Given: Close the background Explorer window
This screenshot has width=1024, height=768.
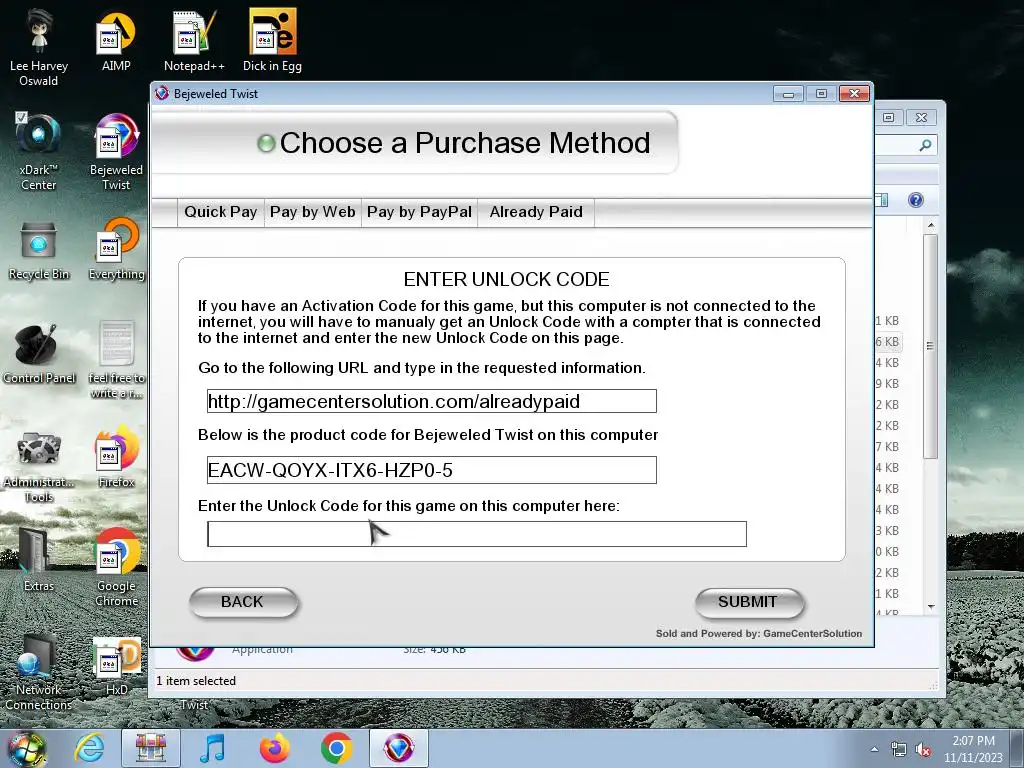Looking at the screenshot, I should [921, 118].
